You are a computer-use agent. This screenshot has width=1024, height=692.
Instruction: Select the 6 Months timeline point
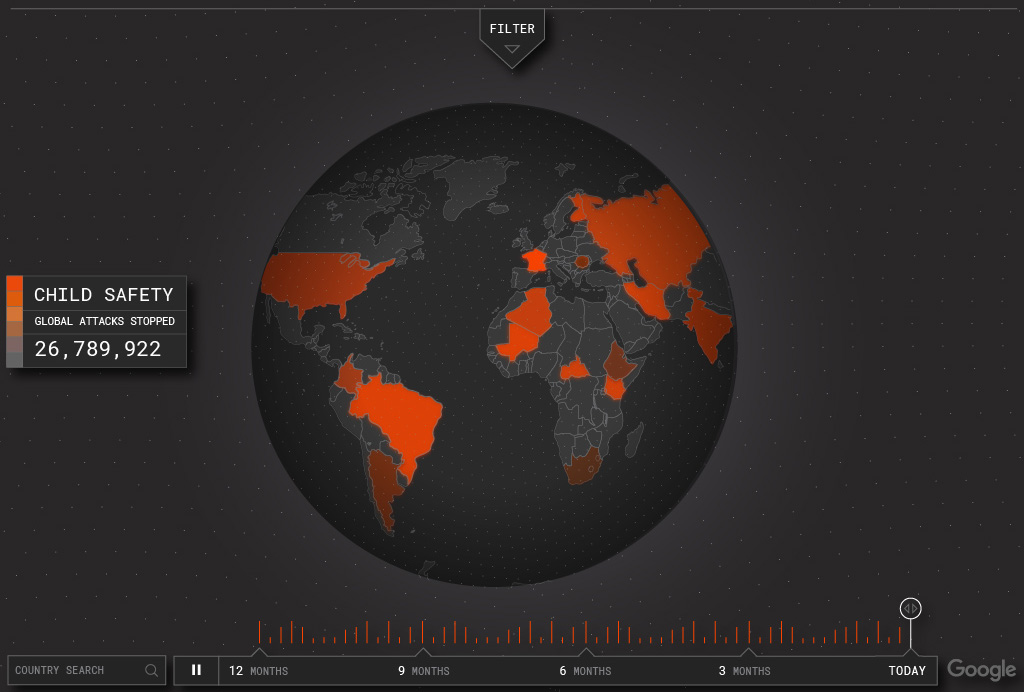pyautogui.click(x=585, y=670)
